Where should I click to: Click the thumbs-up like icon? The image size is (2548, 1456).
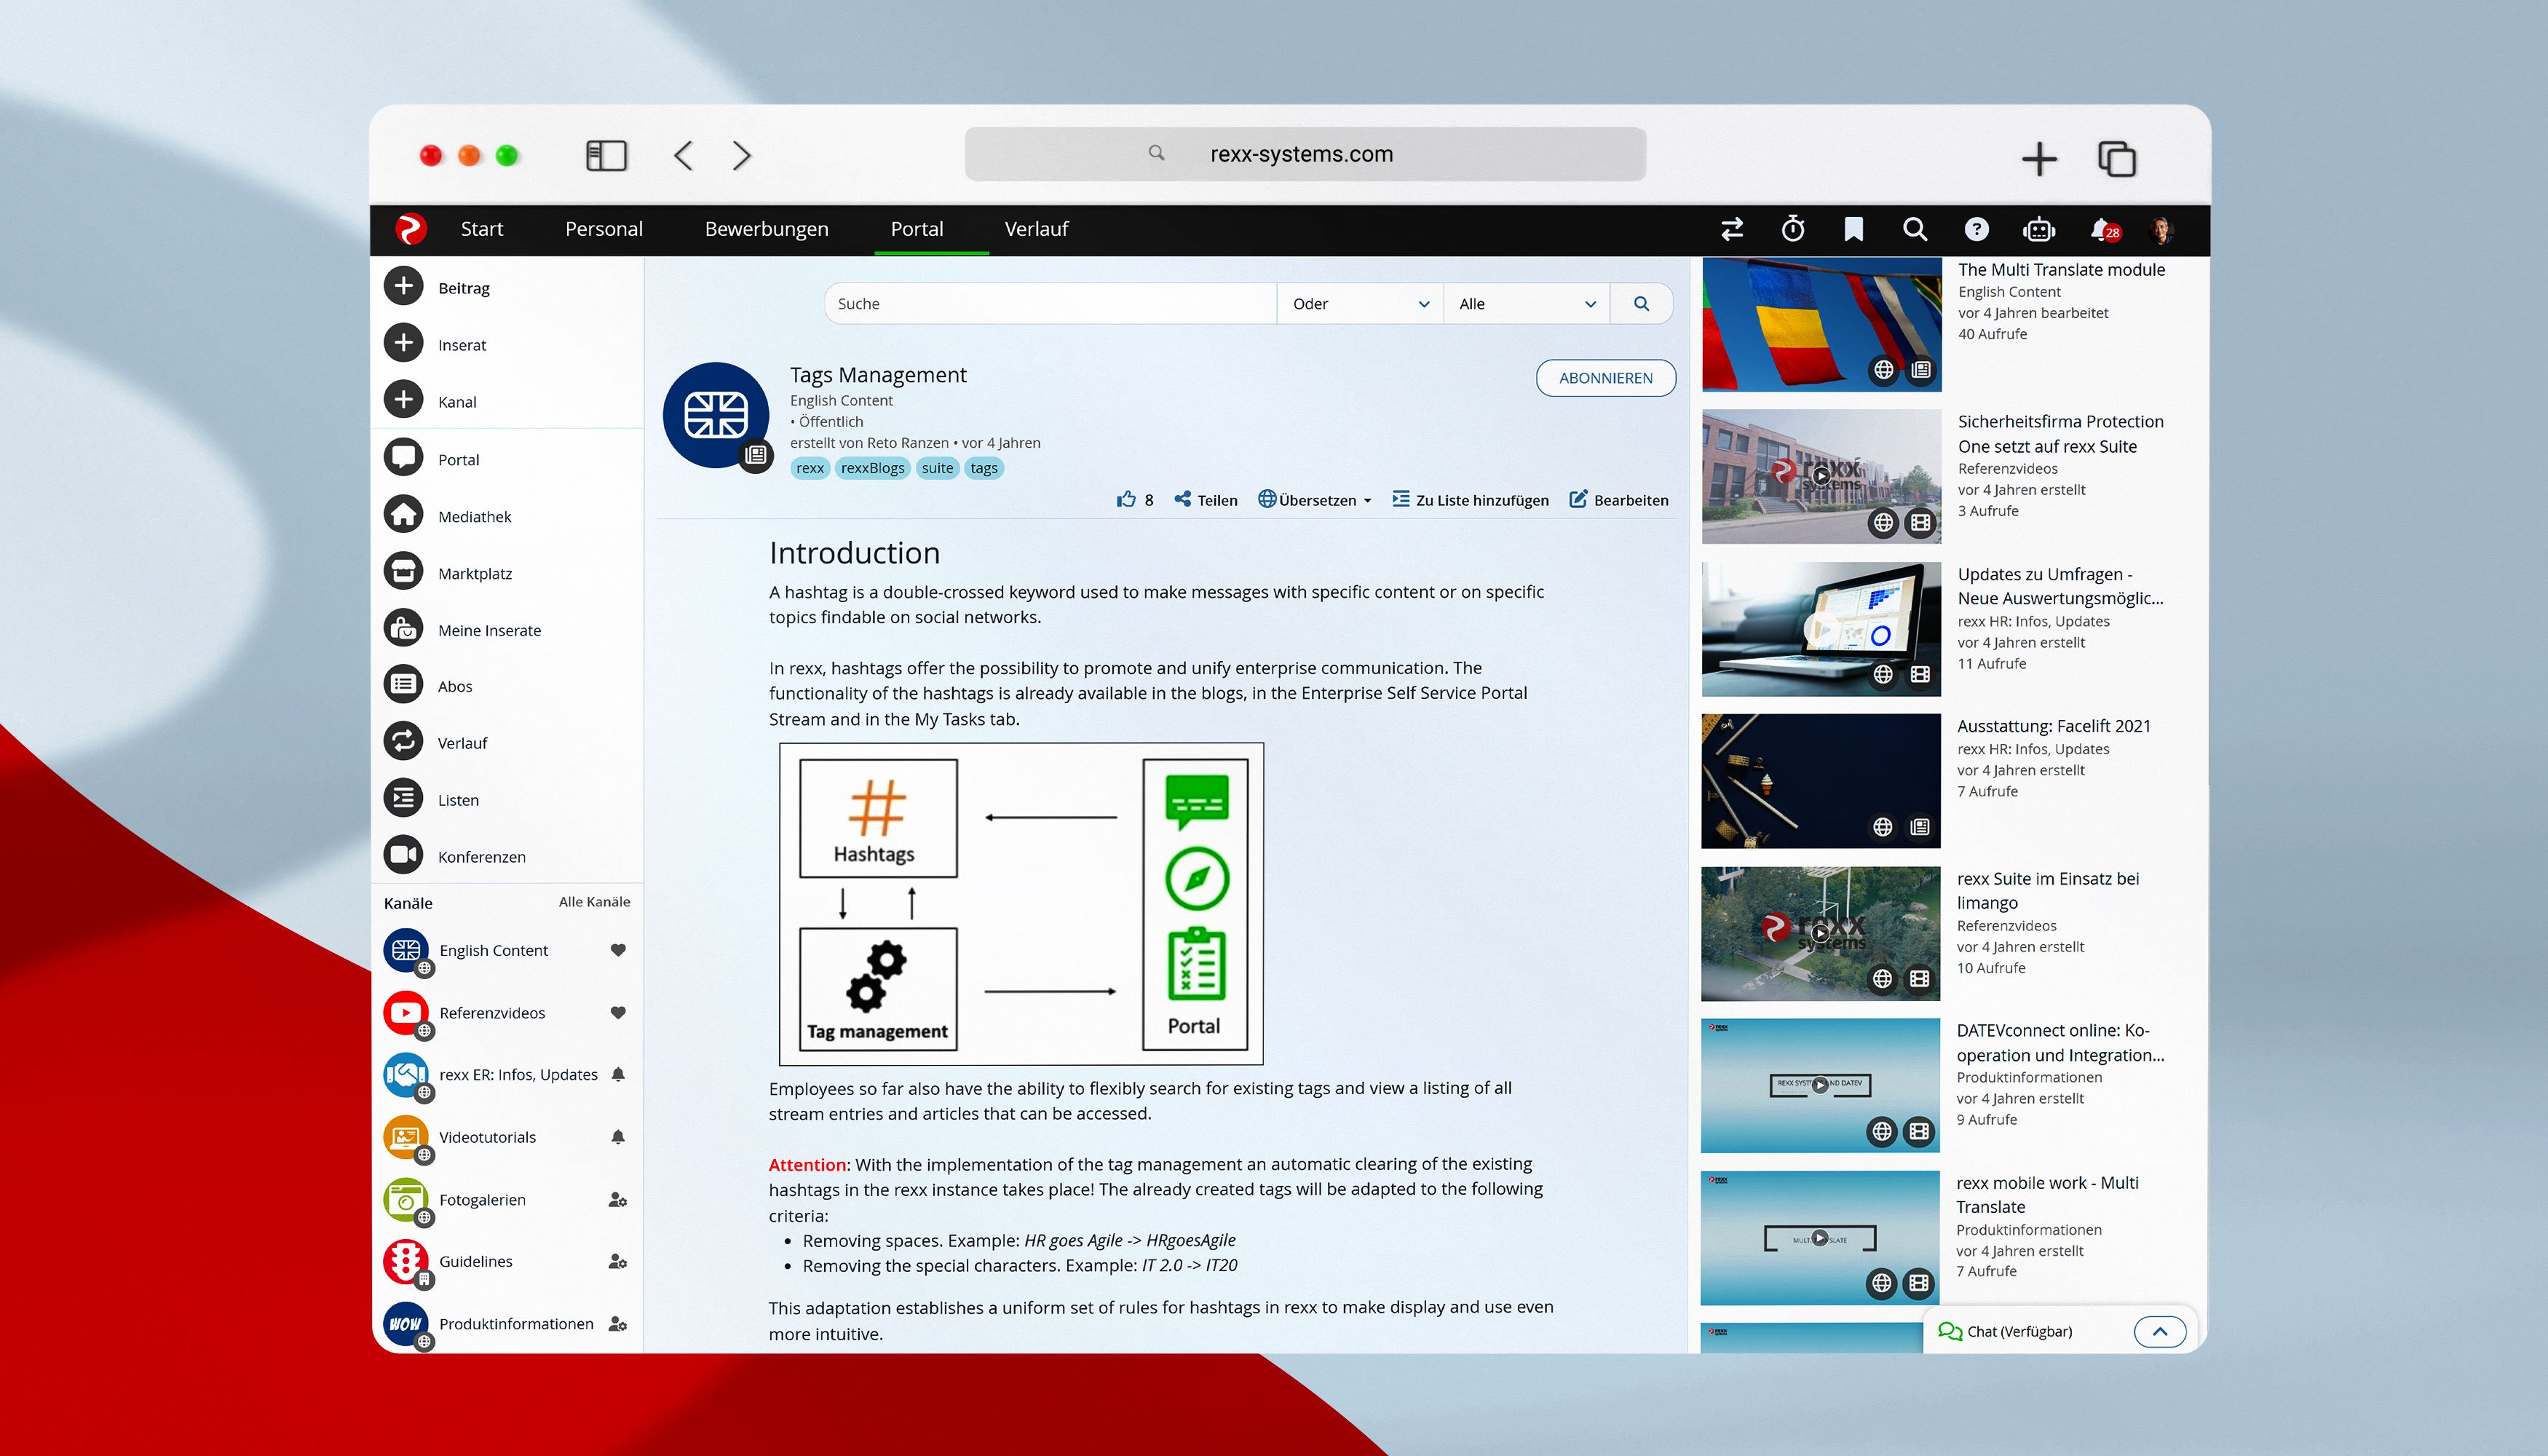1126,500
